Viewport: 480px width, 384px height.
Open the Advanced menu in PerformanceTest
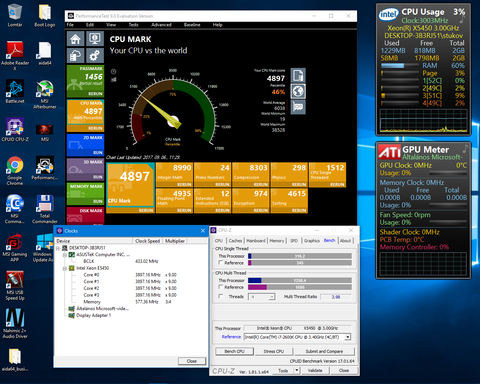coord(161,25)
